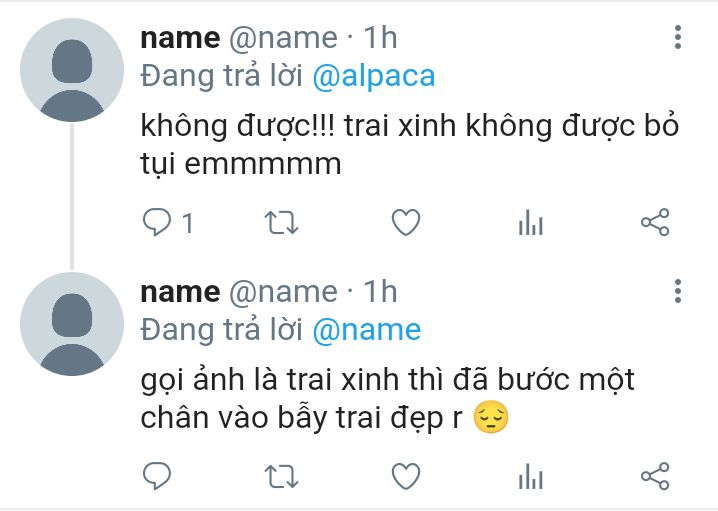Click the bold name on first tweet

pyautogui.click(x=180, y=38)
